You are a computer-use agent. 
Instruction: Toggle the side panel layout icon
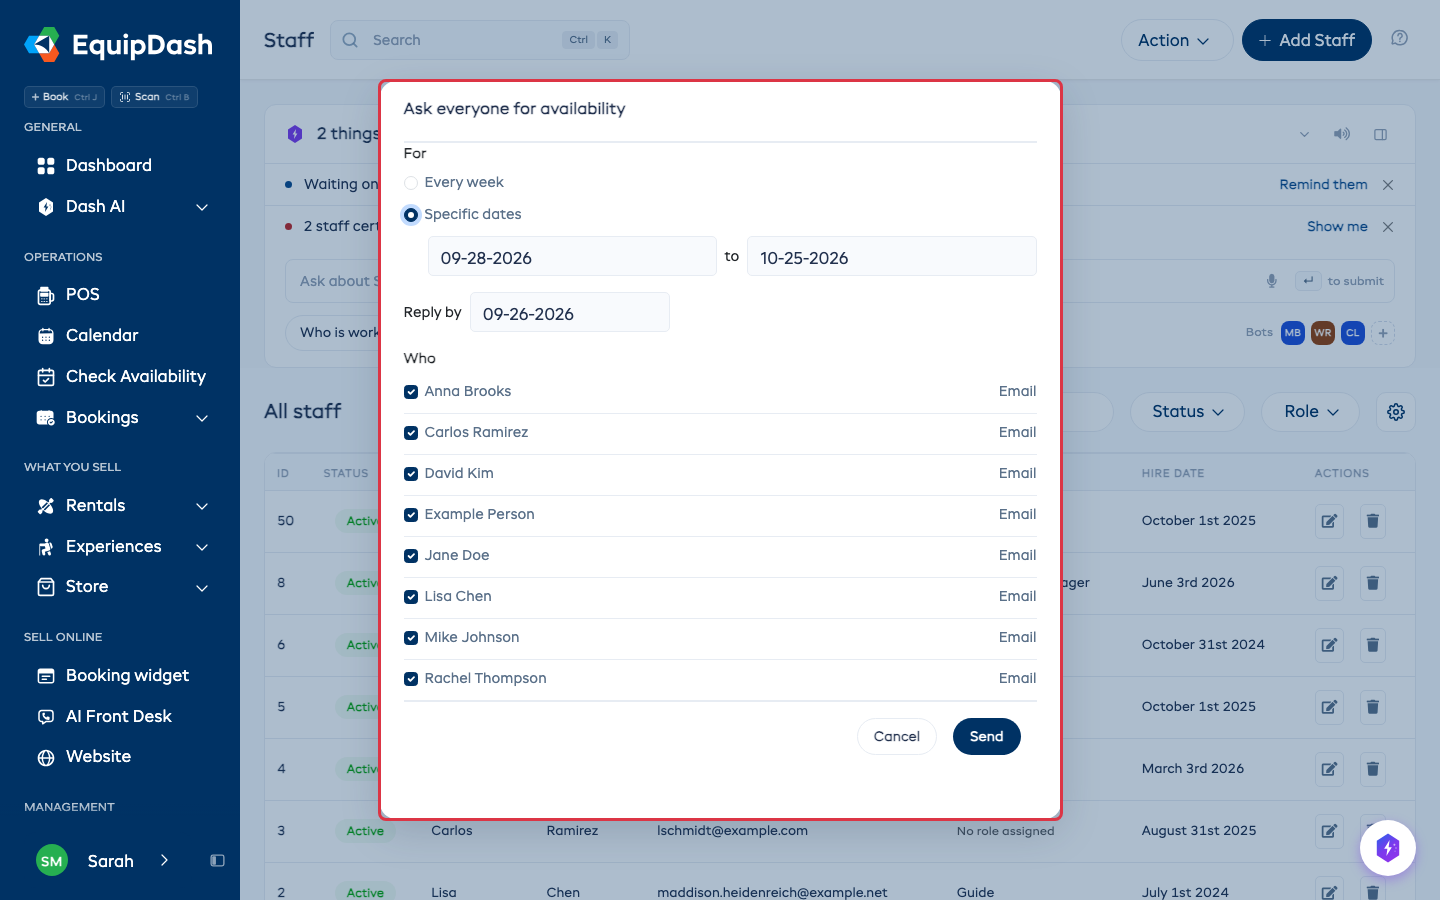click(x=1381, y=134)
